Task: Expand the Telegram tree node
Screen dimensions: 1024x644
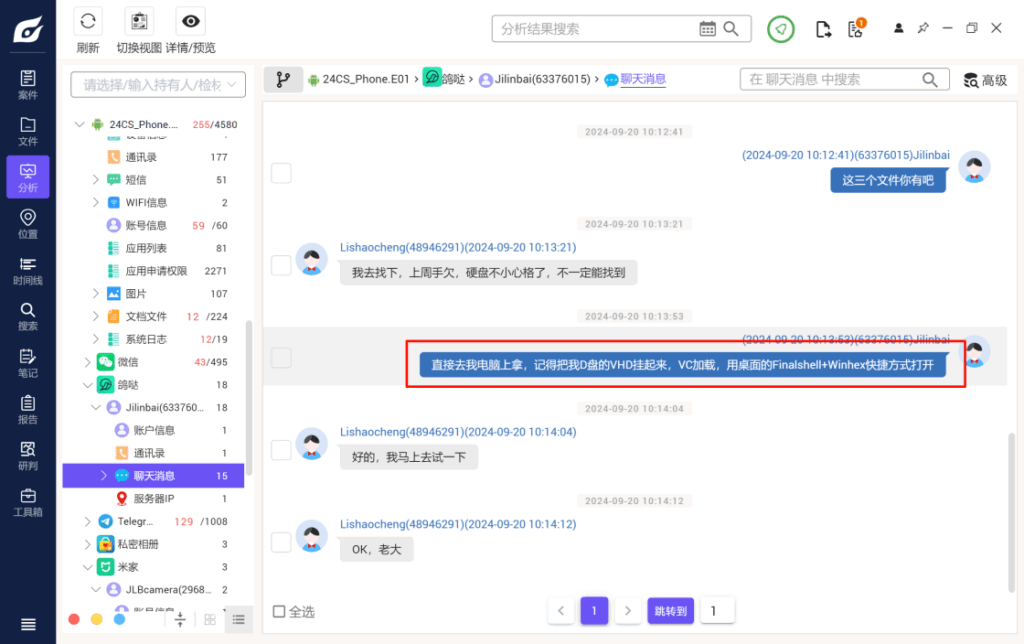Action: [86, 521]
